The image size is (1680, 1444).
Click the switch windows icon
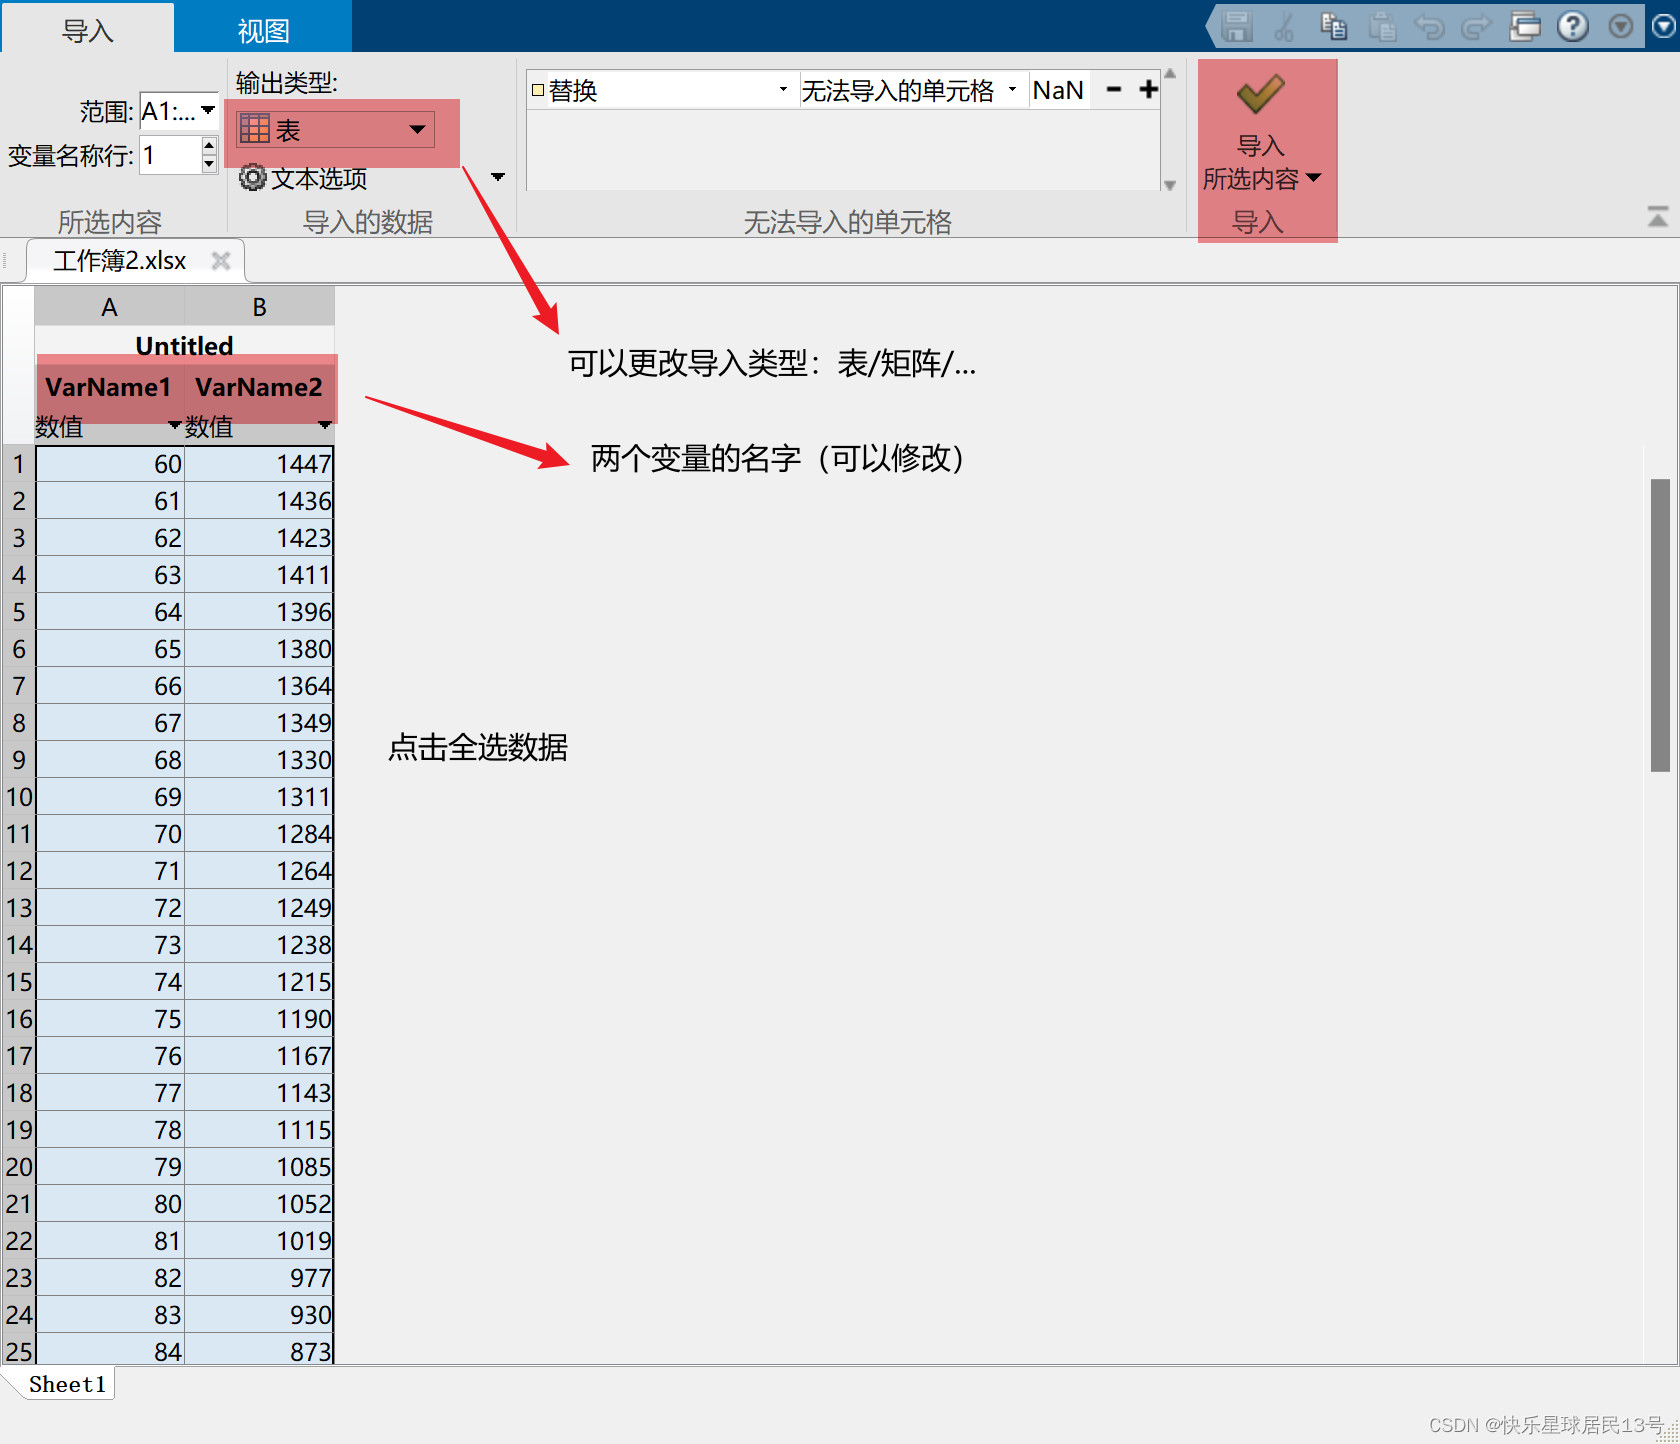click(x=1525, y=27)
